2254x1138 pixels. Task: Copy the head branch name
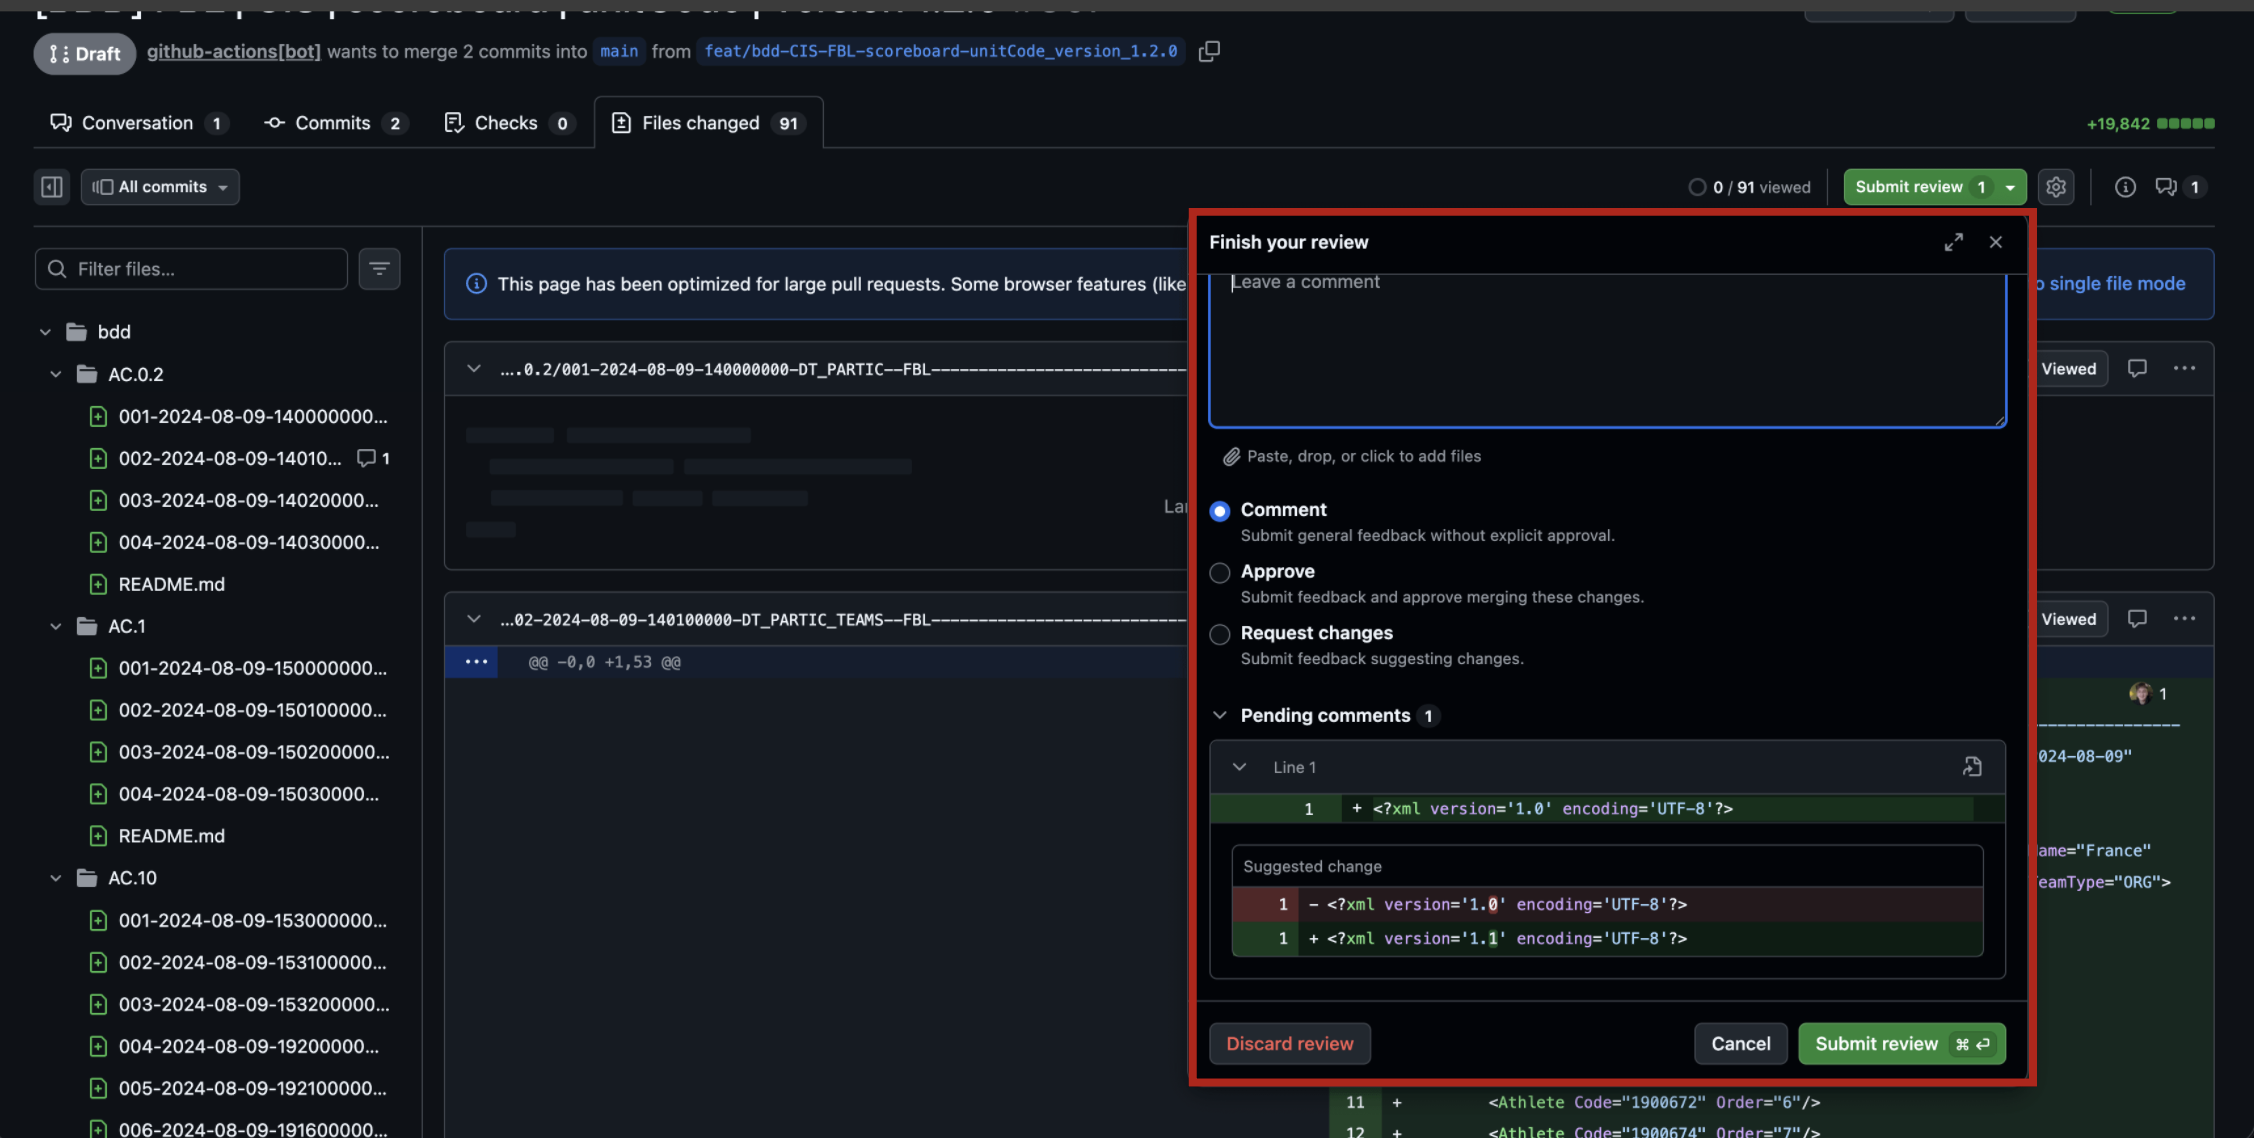coord(1209,51)
